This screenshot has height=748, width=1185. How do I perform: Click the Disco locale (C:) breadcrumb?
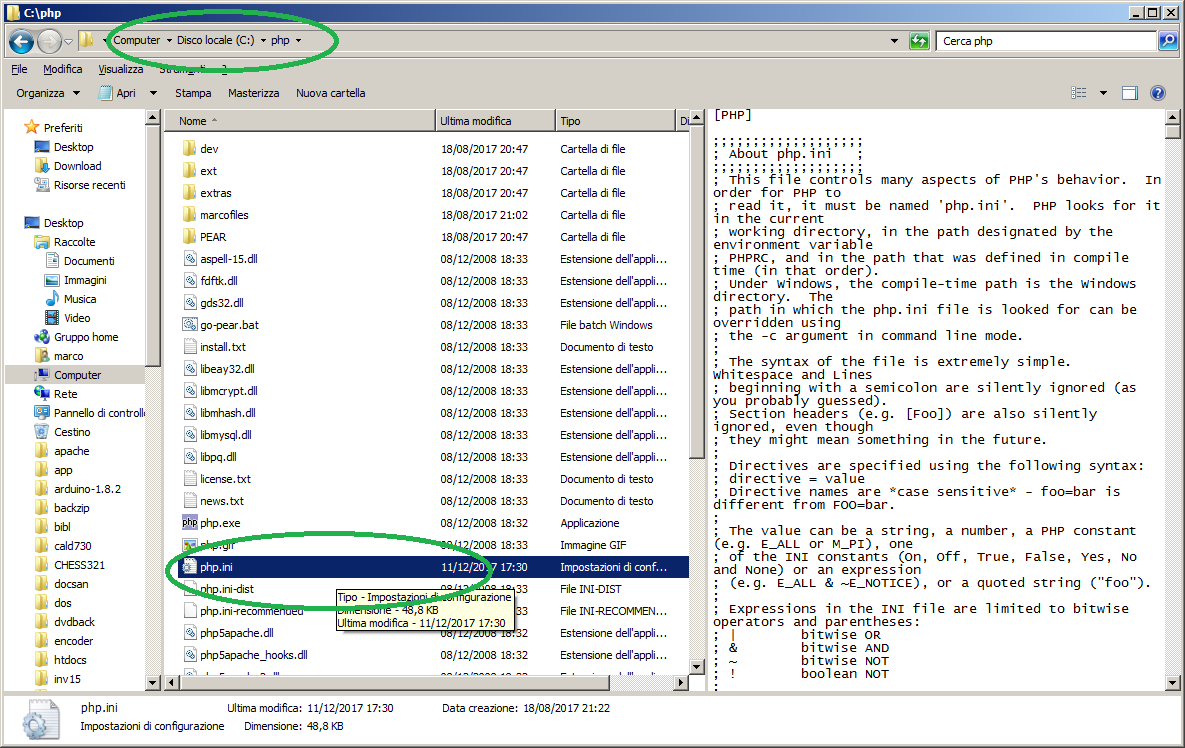[216, 41]
